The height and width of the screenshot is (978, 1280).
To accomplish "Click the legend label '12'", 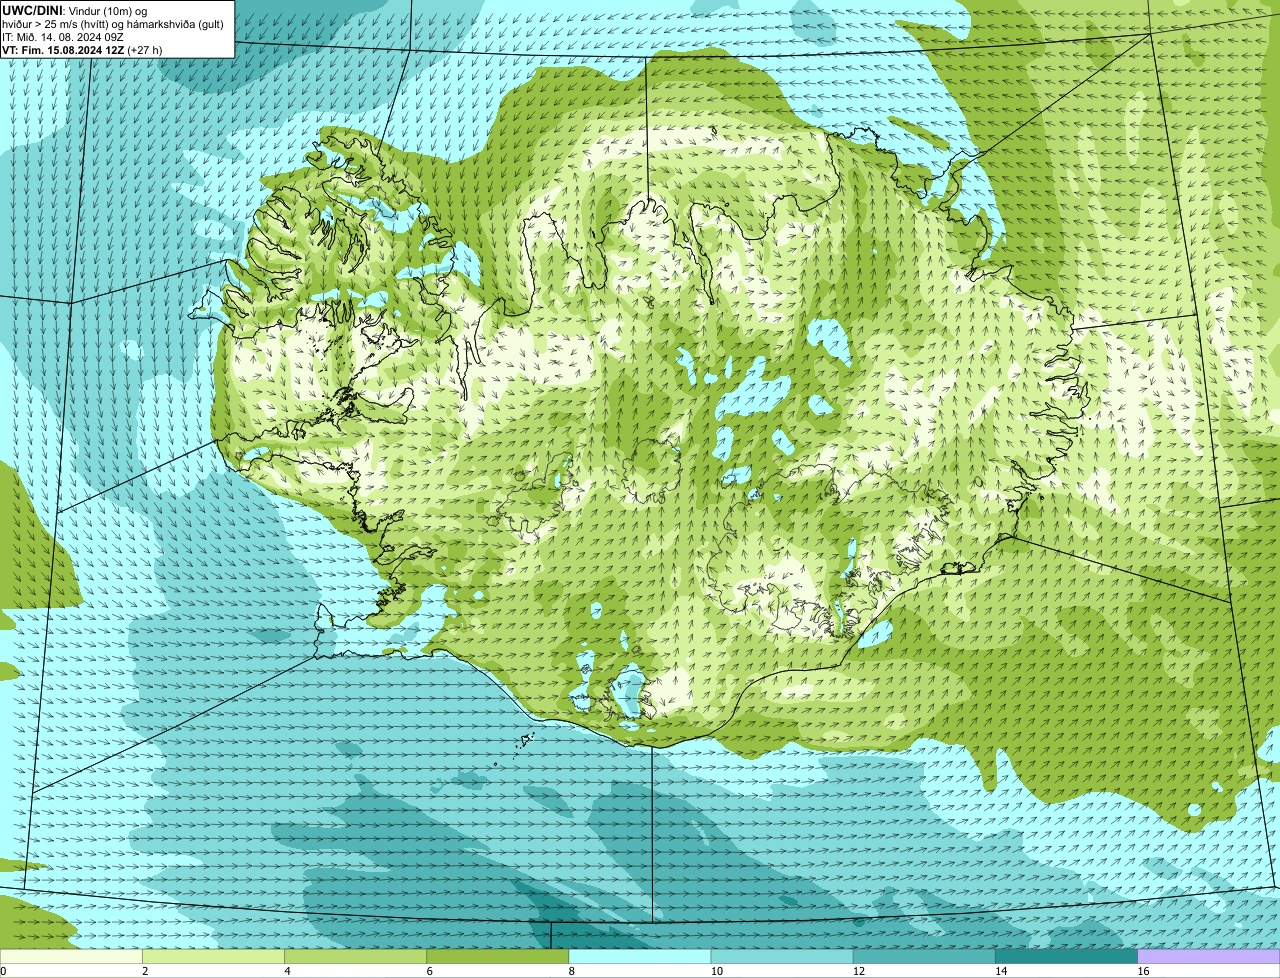I will point(859,971).
